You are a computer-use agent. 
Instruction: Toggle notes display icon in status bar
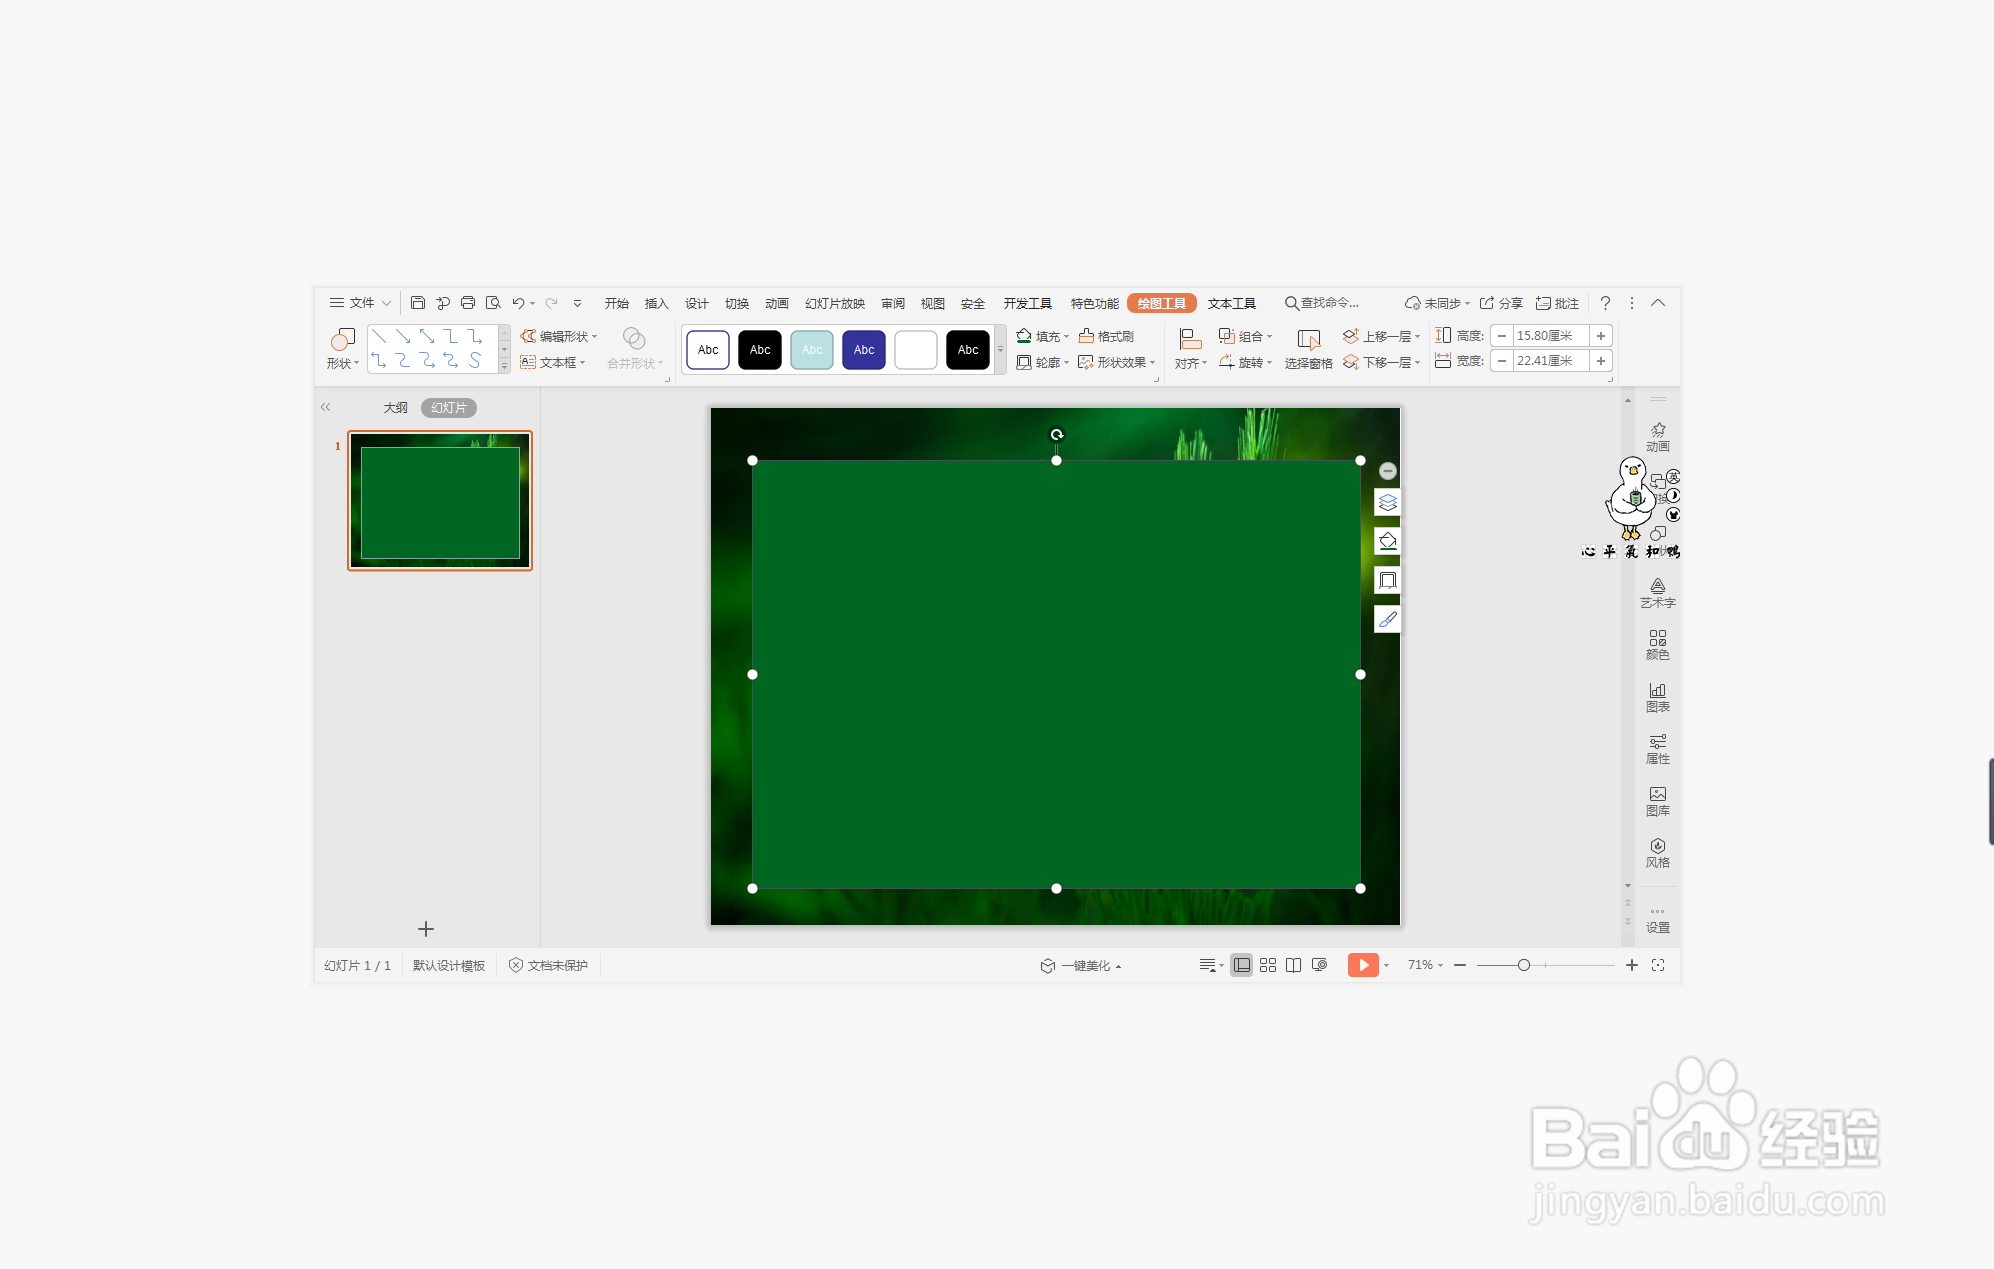pyautogui.click(x=1209, y=965)
